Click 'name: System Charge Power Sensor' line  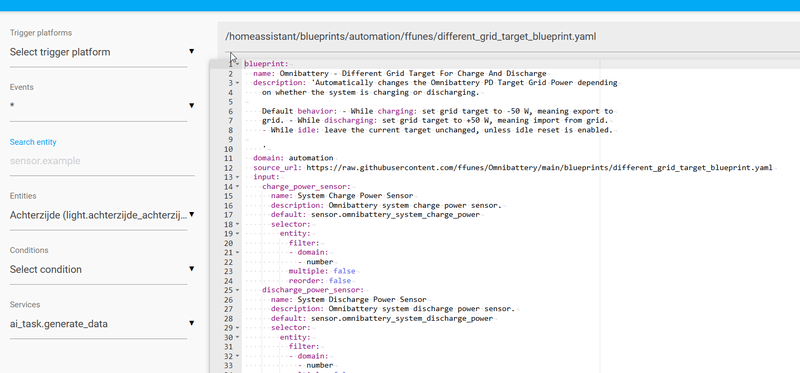coord(342,196)
